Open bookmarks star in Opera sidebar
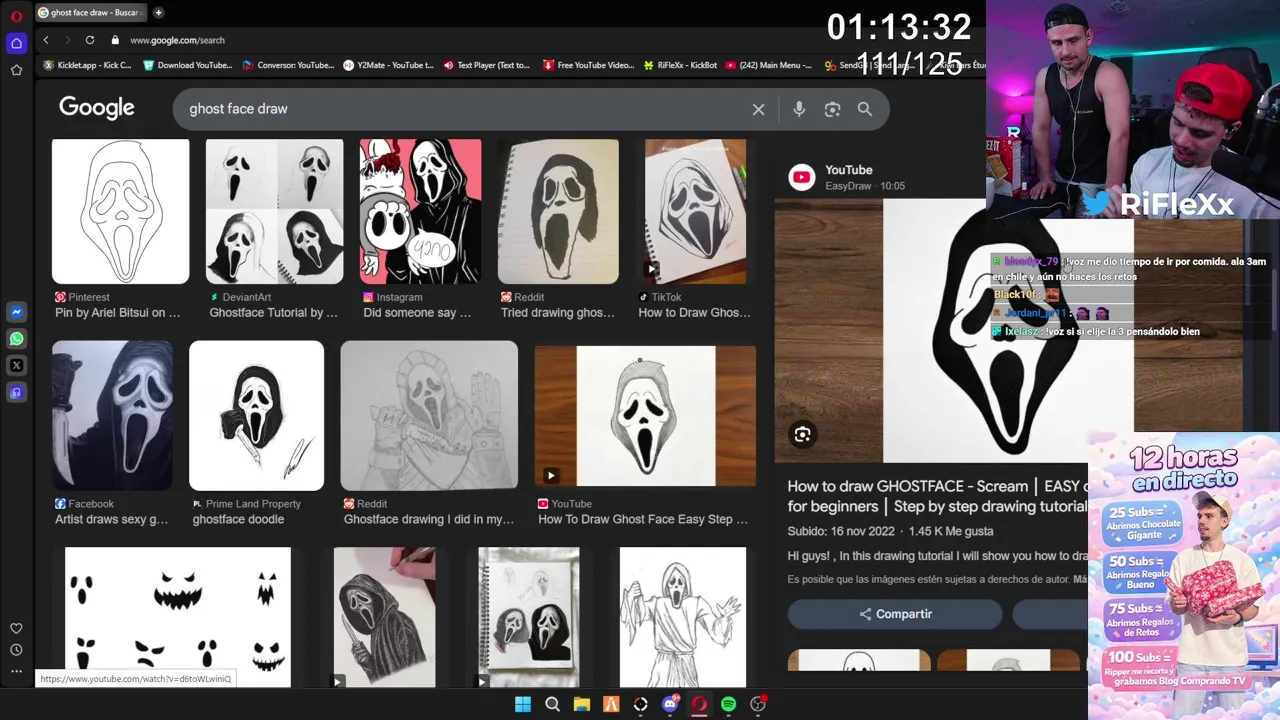Image resolution: width=1280 pixels, height=720 pixels. [x=16, y=70]
